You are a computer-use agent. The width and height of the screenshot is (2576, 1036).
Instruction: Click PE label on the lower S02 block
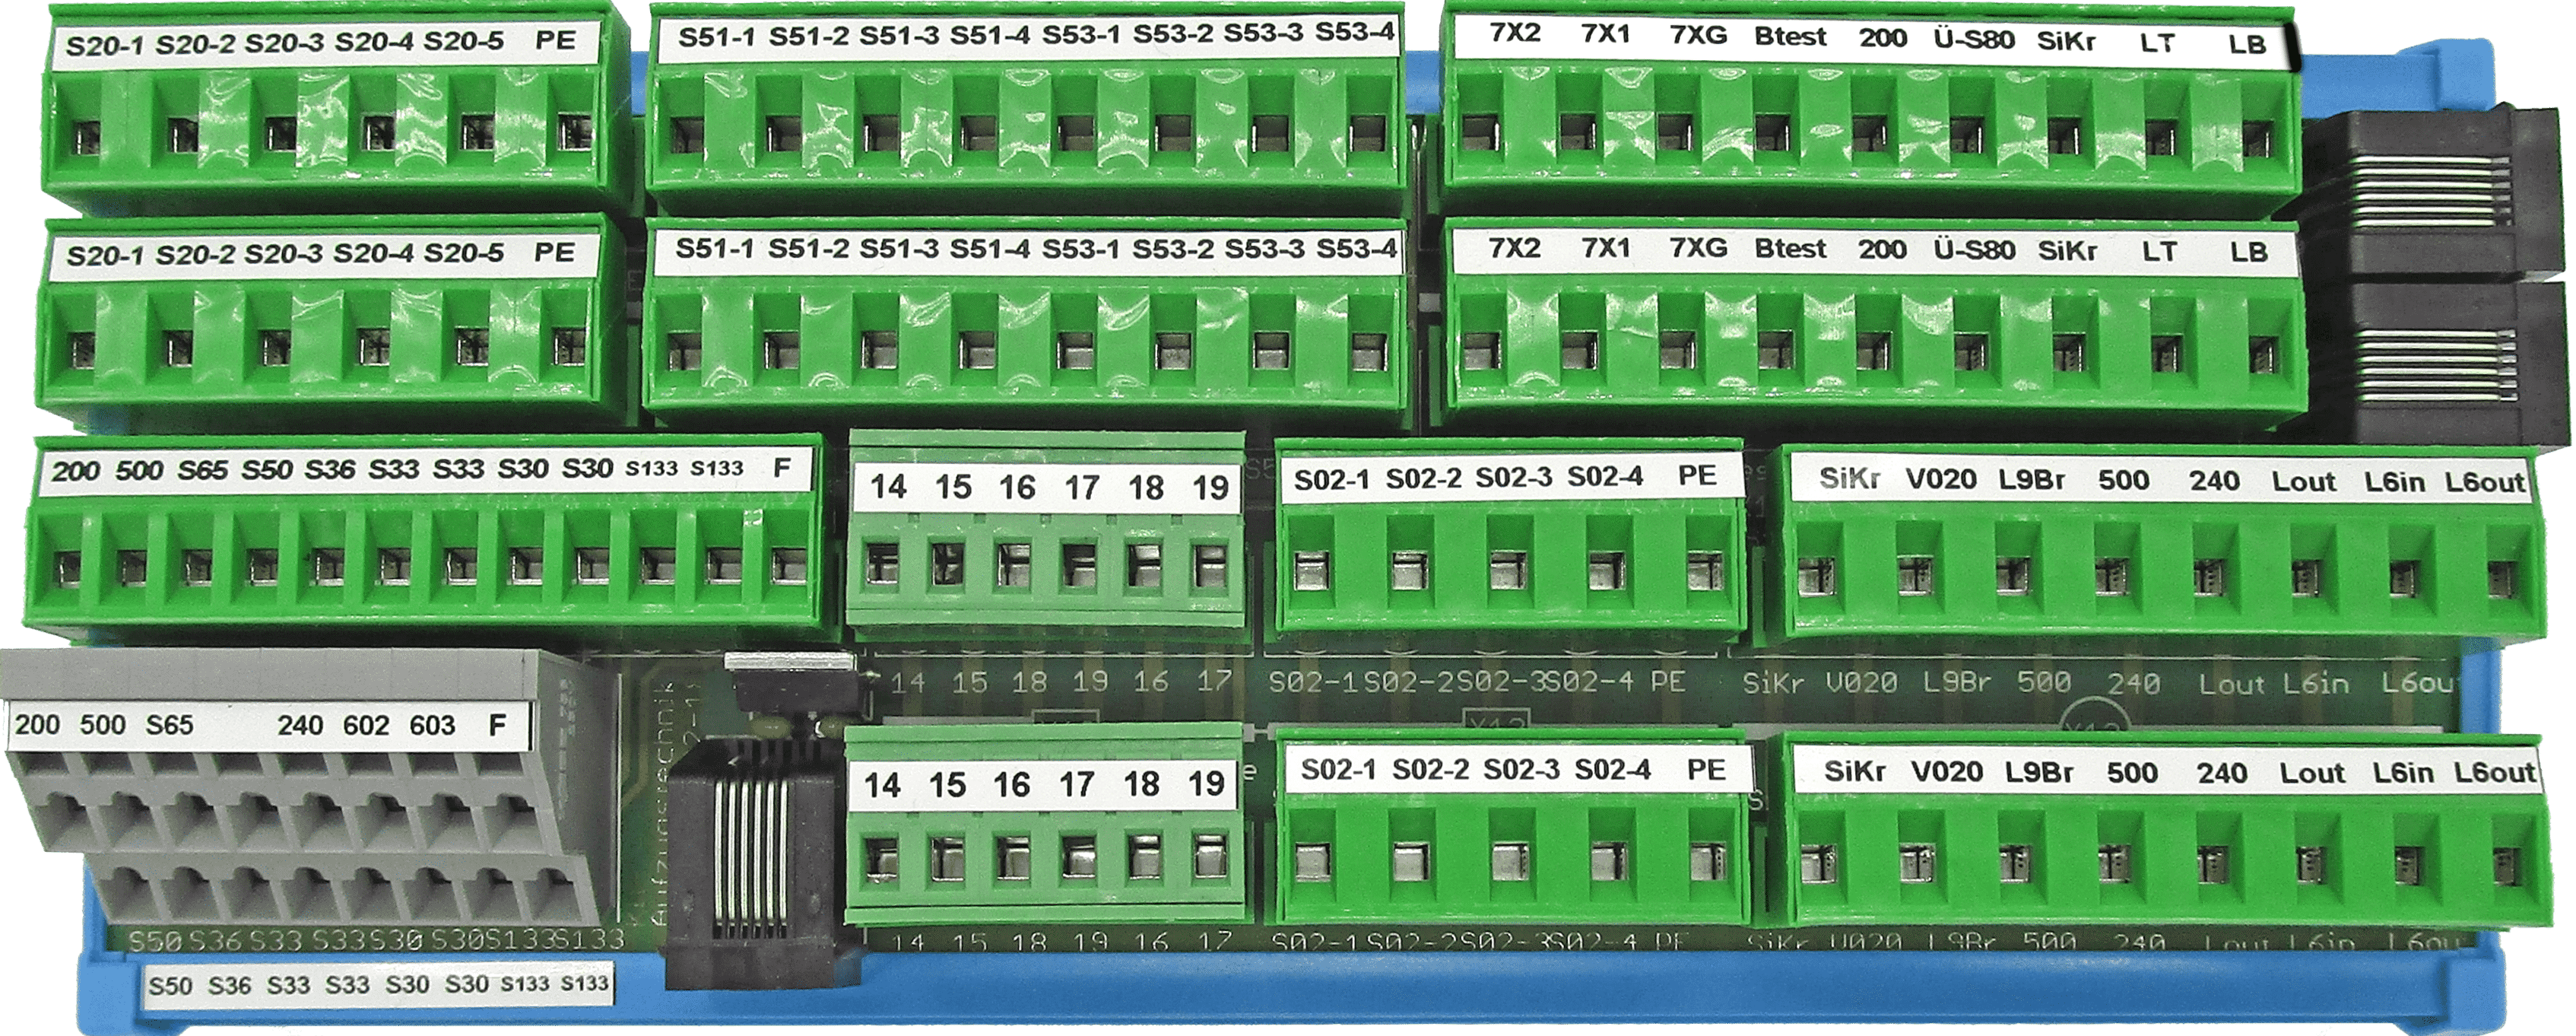[x=1706, y=769]
